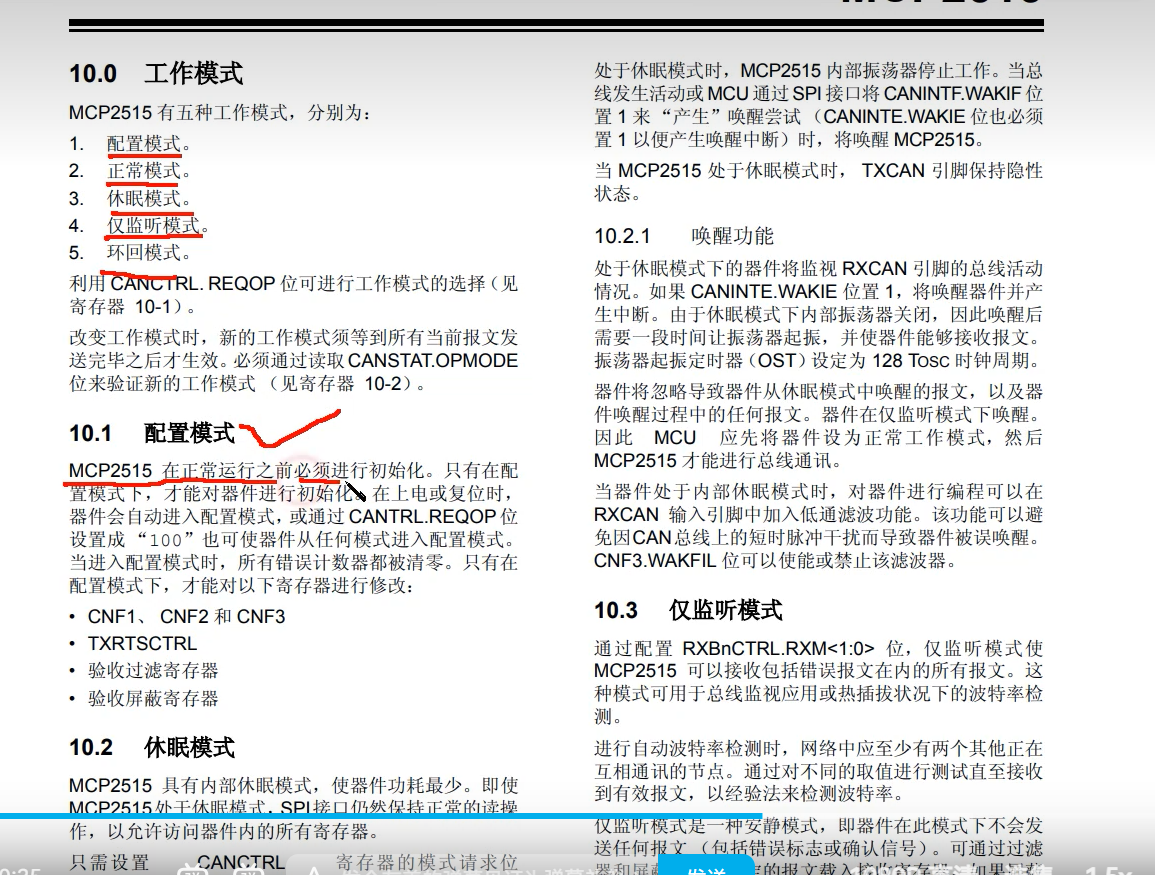Click the subsection heading "10.2.1 唤醒功能"
Viewport: 1155px width, 875px height.
pos(684,236)
